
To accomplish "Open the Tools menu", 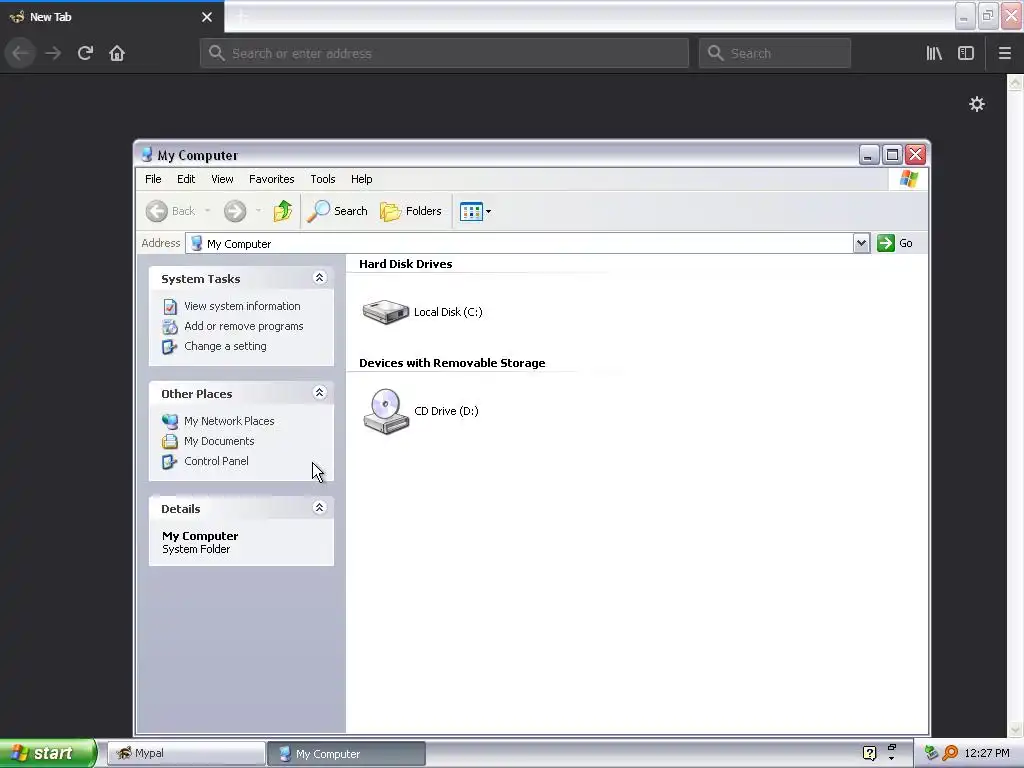I will [x=323, y=179].
